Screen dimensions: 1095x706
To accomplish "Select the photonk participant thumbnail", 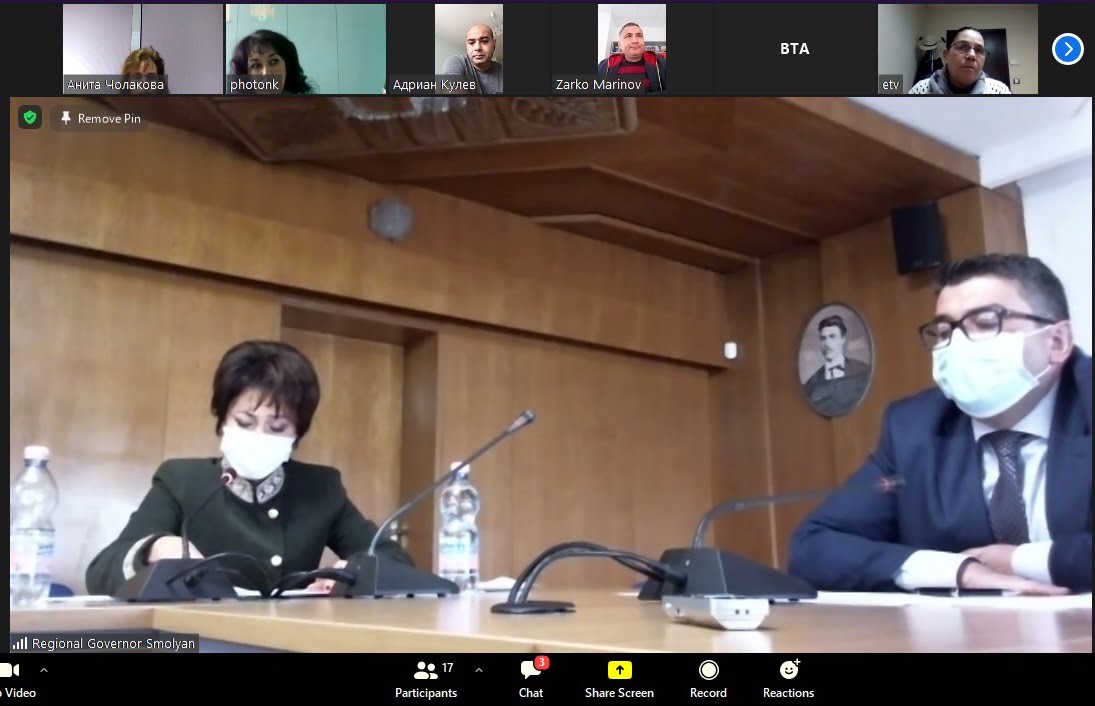I will [x=306, y=49].
